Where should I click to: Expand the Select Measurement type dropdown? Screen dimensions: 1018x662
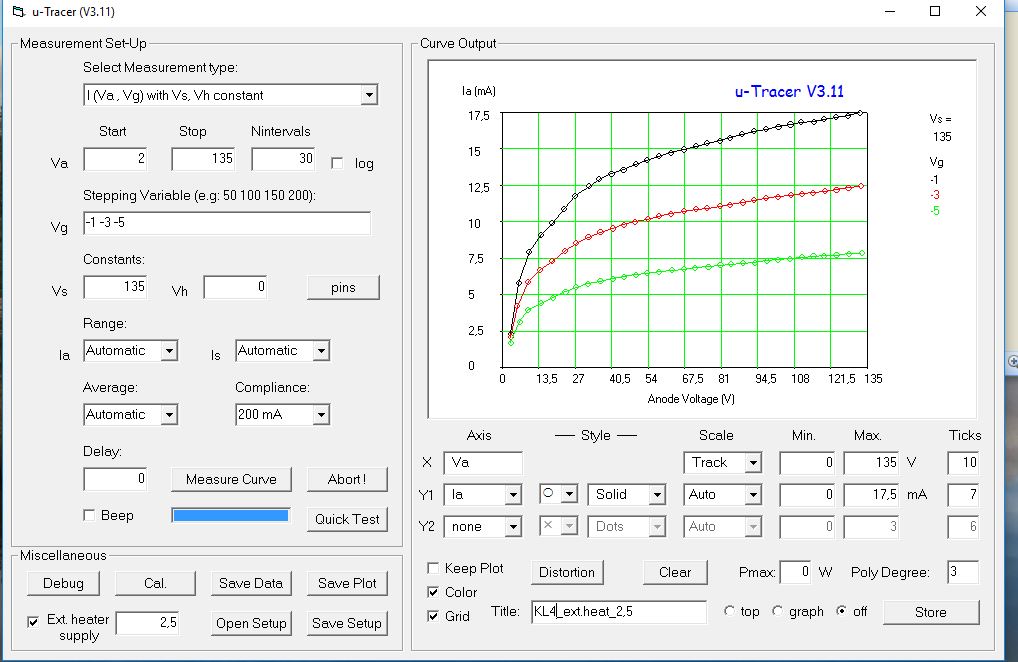(369, 95)
